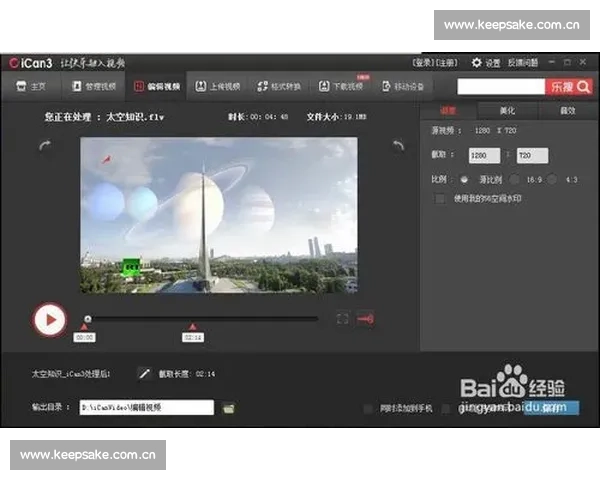Image resolution: width=600 pixels, height=480 pixels.
Task: Click the file name 太空知识.flv text
Action: point(135,117)
